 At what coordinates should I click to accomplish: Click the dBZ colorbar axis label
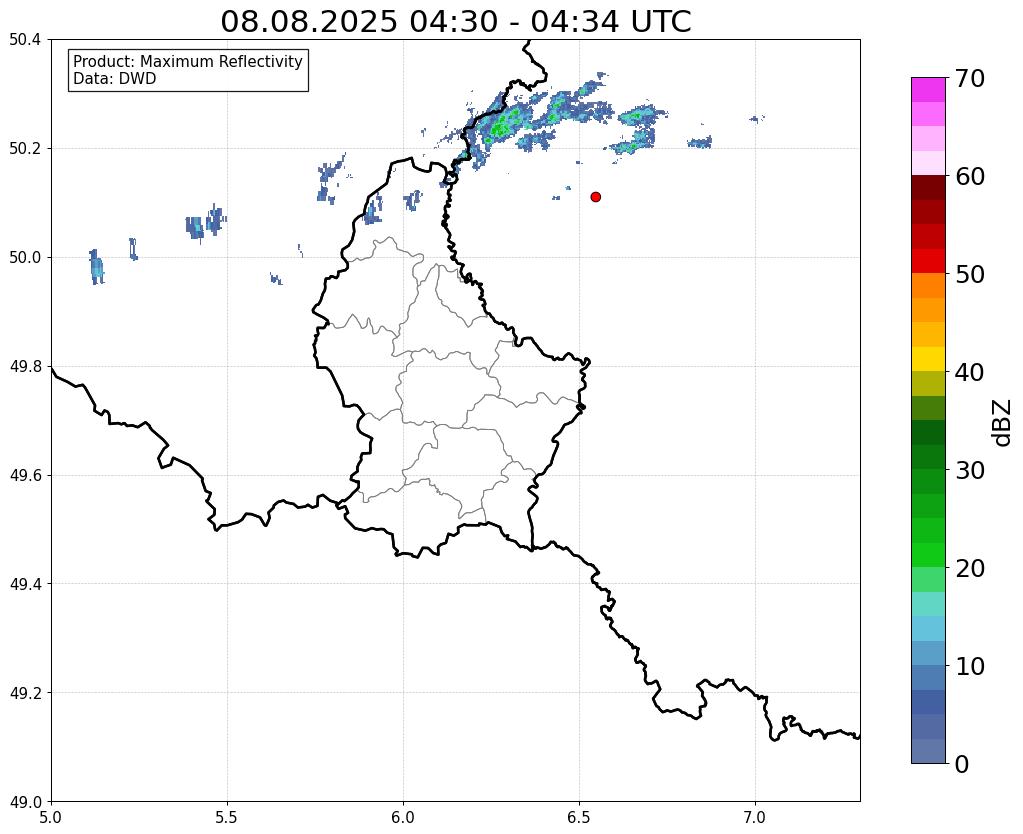[x=1003, y=422]
